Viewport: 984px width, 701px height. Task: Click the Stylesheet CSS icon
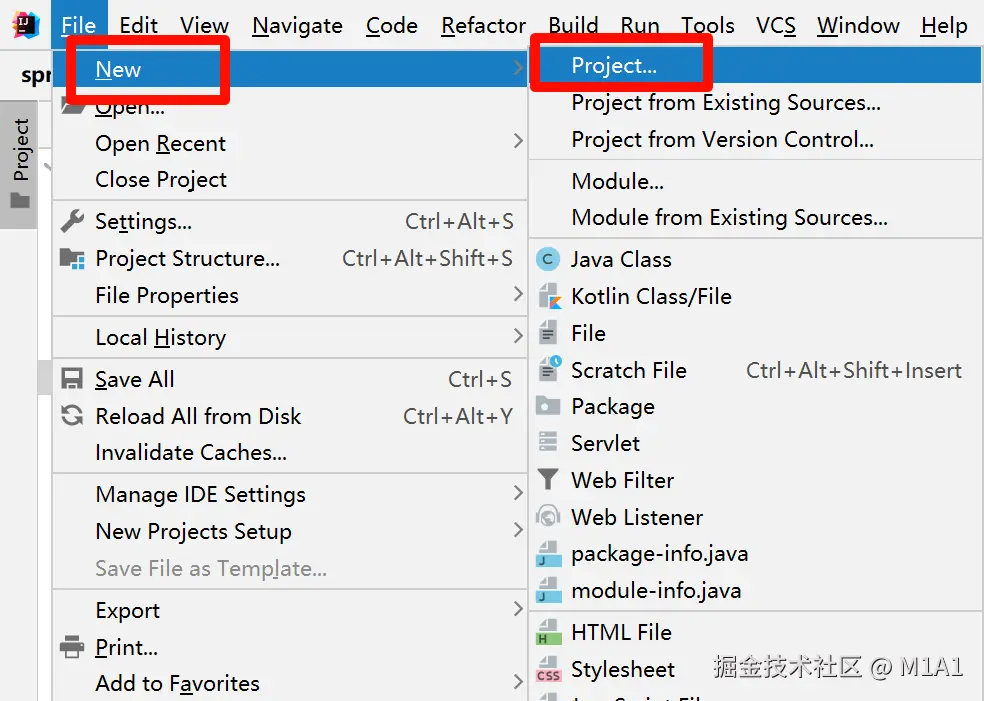548,670
